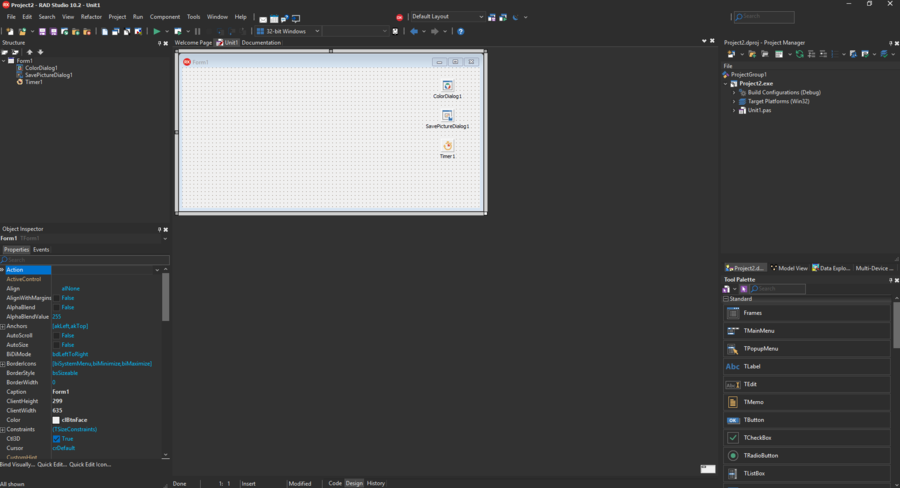The width and height of the screenshot is (900, 488).
Task: Click the Quick Edit Icon... link
Action: click(x=90, y=464)
